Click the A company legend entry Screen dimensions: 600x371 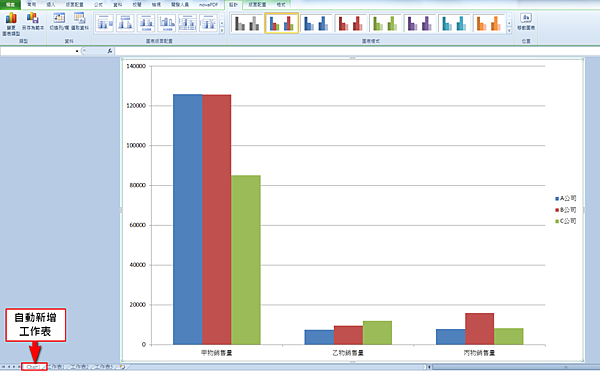(x=566, y=199)
